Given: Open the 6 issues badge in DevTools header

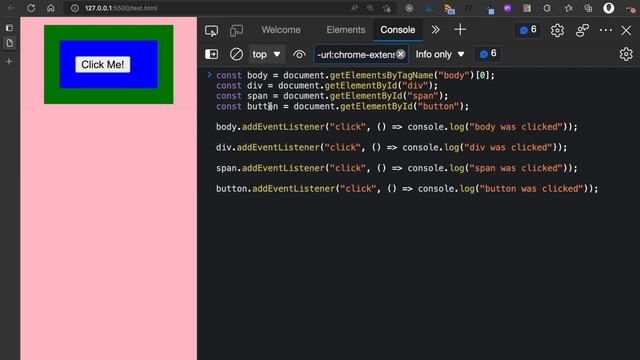Looking at the screenshot, I should [528, 30].
